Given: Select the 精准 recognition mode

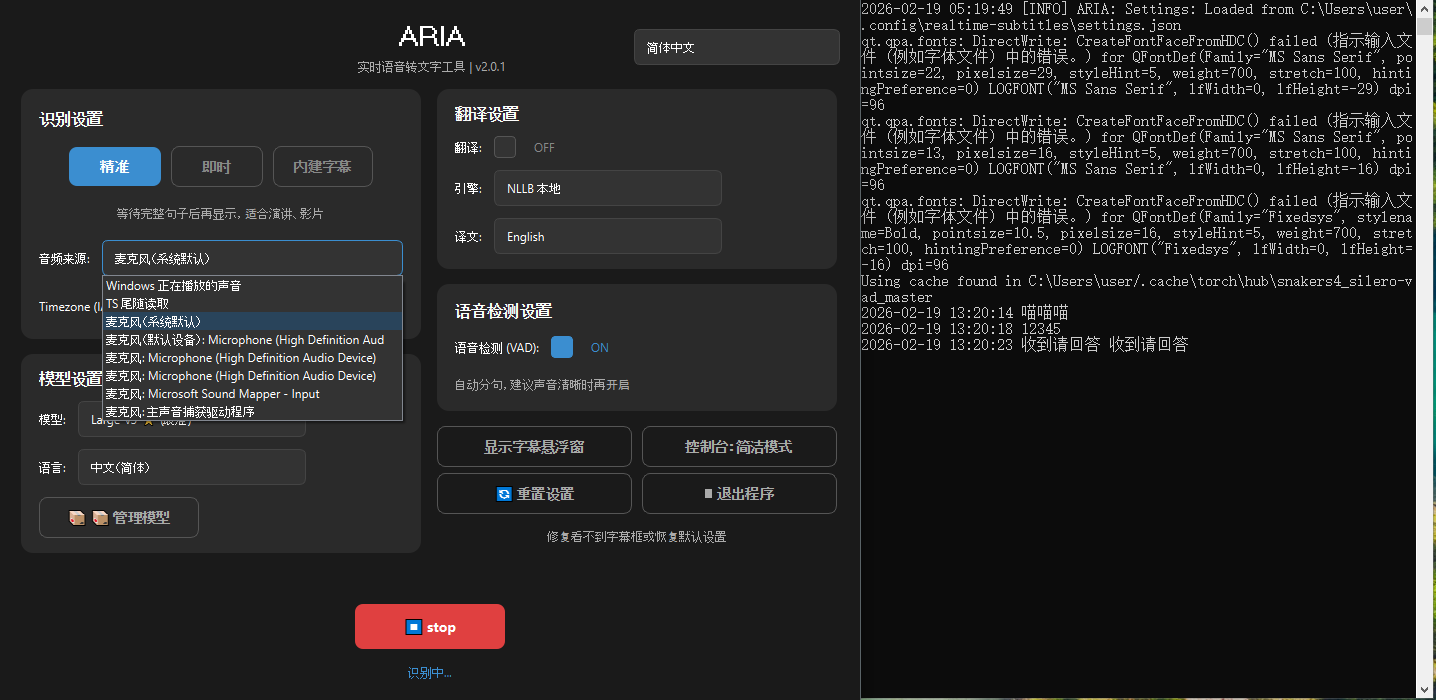Looking at the screenshot, I should [x=115, y=167].
